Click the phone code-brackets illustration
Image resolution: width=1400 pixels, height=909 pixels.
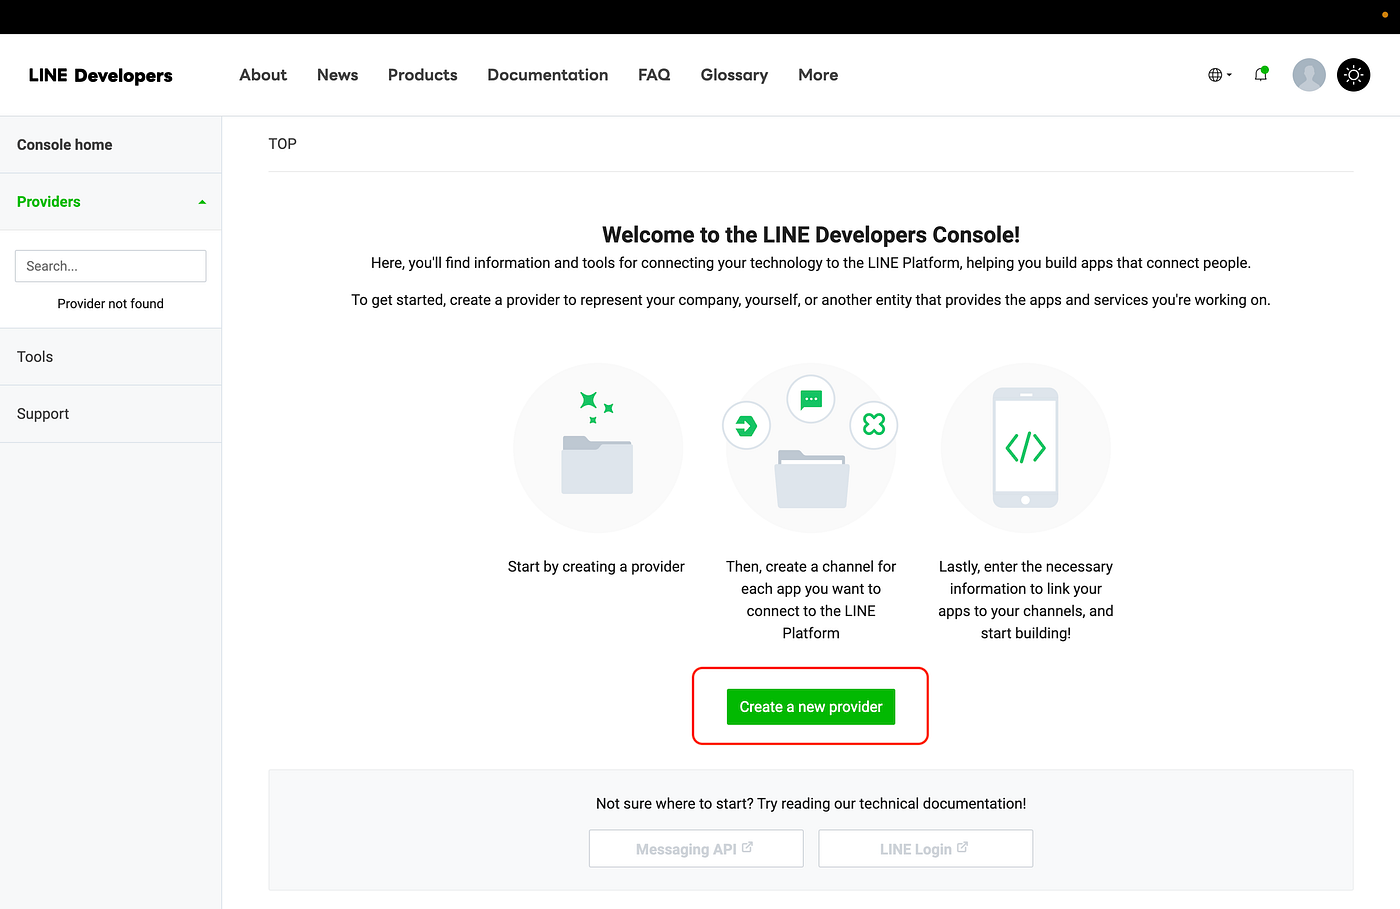[x=1026, y=448]
